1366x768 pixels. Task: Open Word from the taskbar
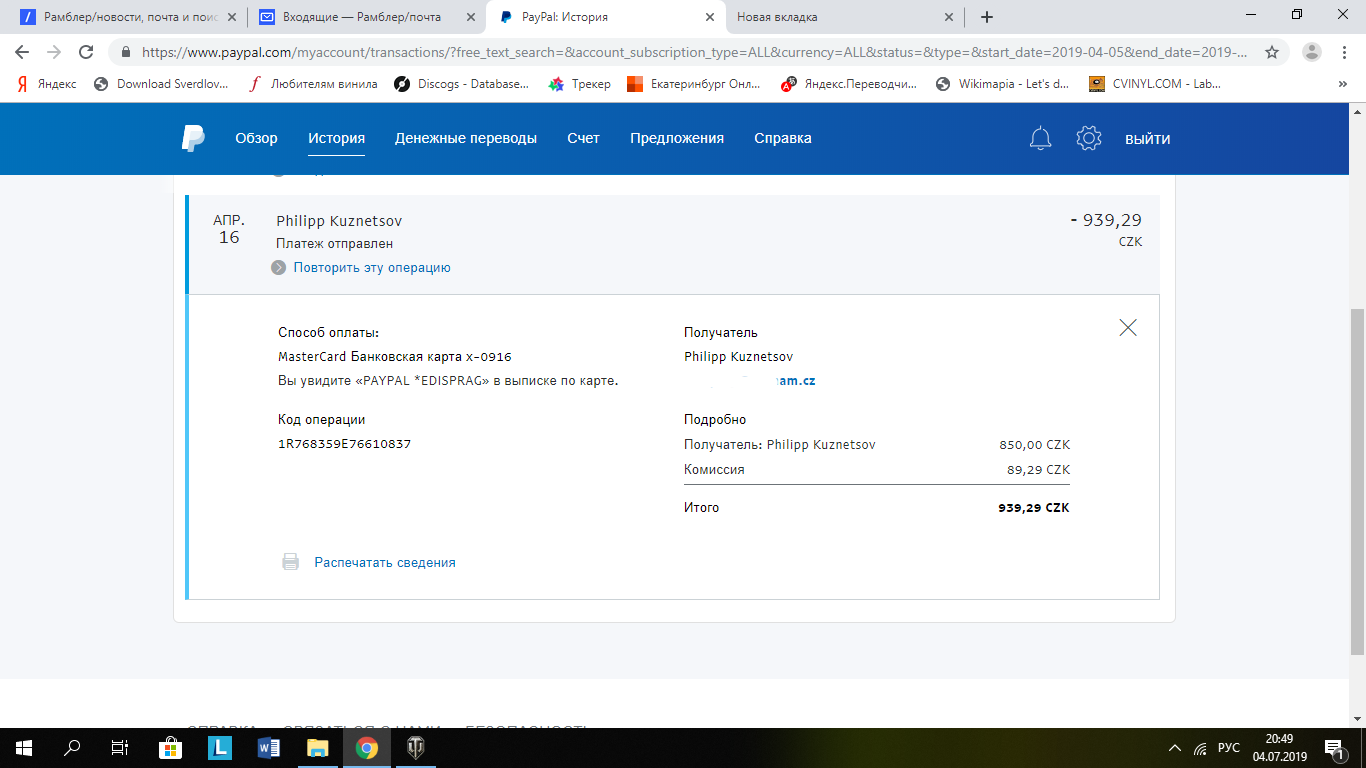click(x=268, y=747)
